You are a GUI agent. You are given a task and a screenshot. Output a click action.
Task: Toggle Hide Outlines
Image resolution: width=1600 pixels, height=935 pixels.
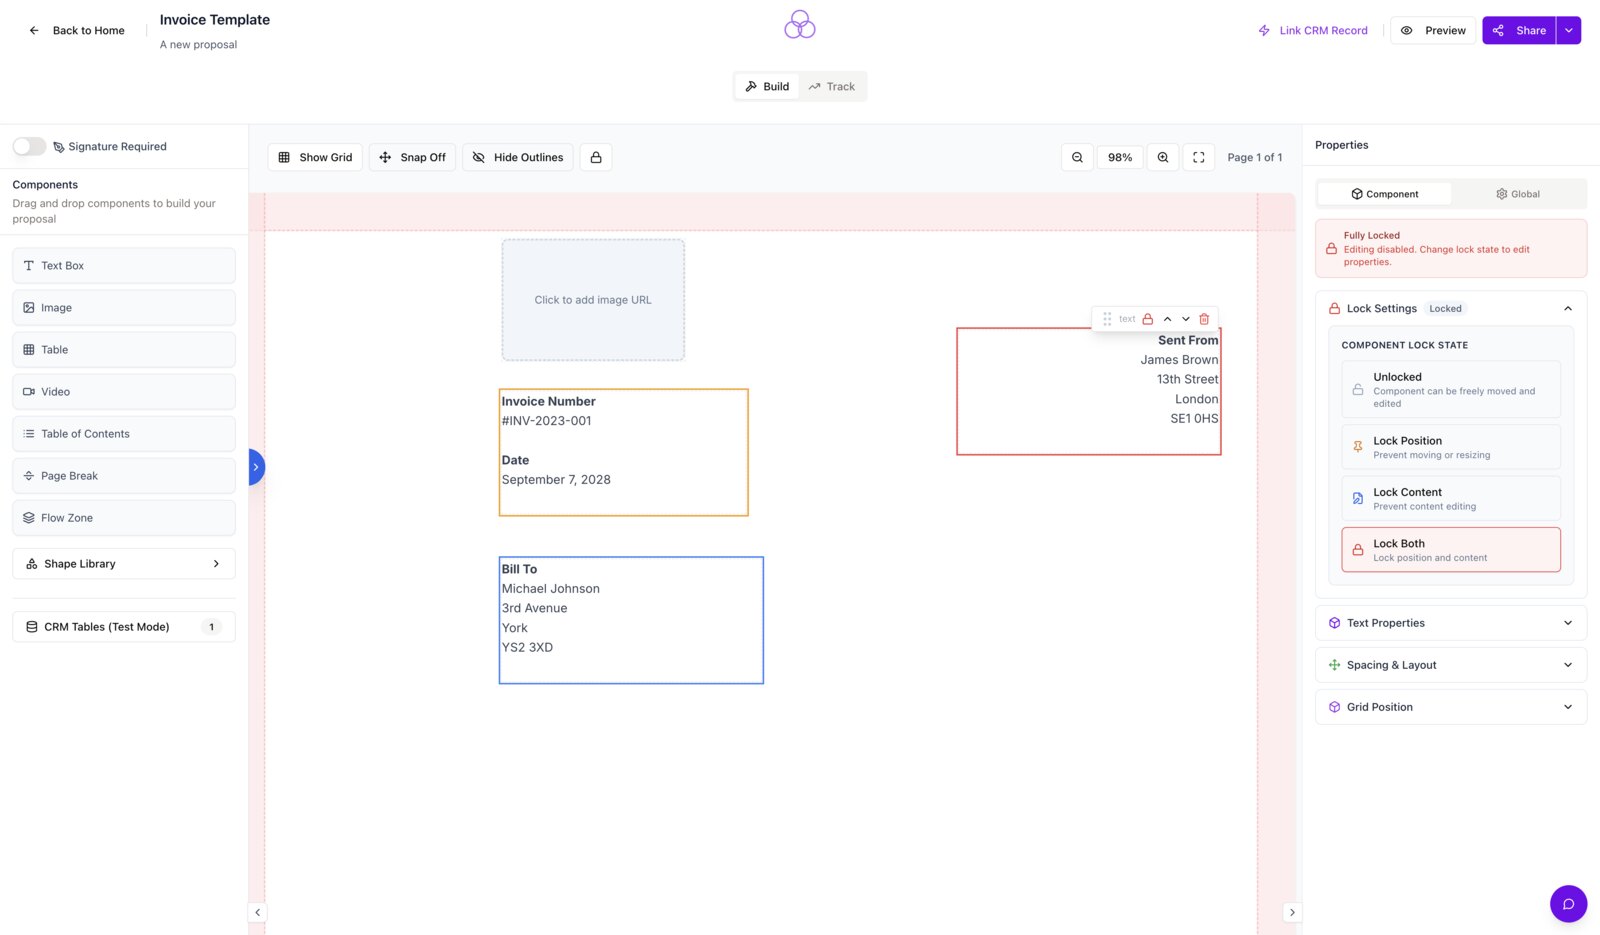click(x=518, y=158)
